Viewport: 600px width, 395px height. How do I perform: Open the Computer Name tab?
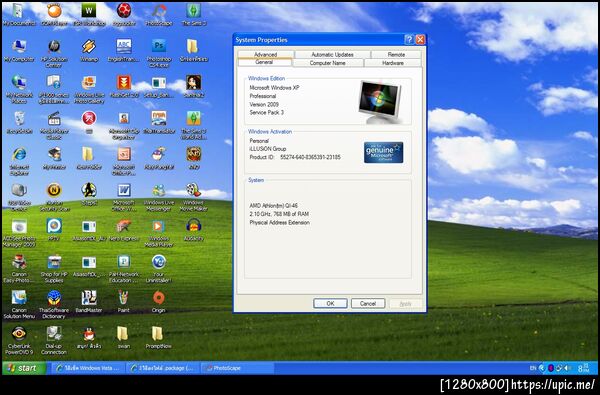(x=328, y=63)
